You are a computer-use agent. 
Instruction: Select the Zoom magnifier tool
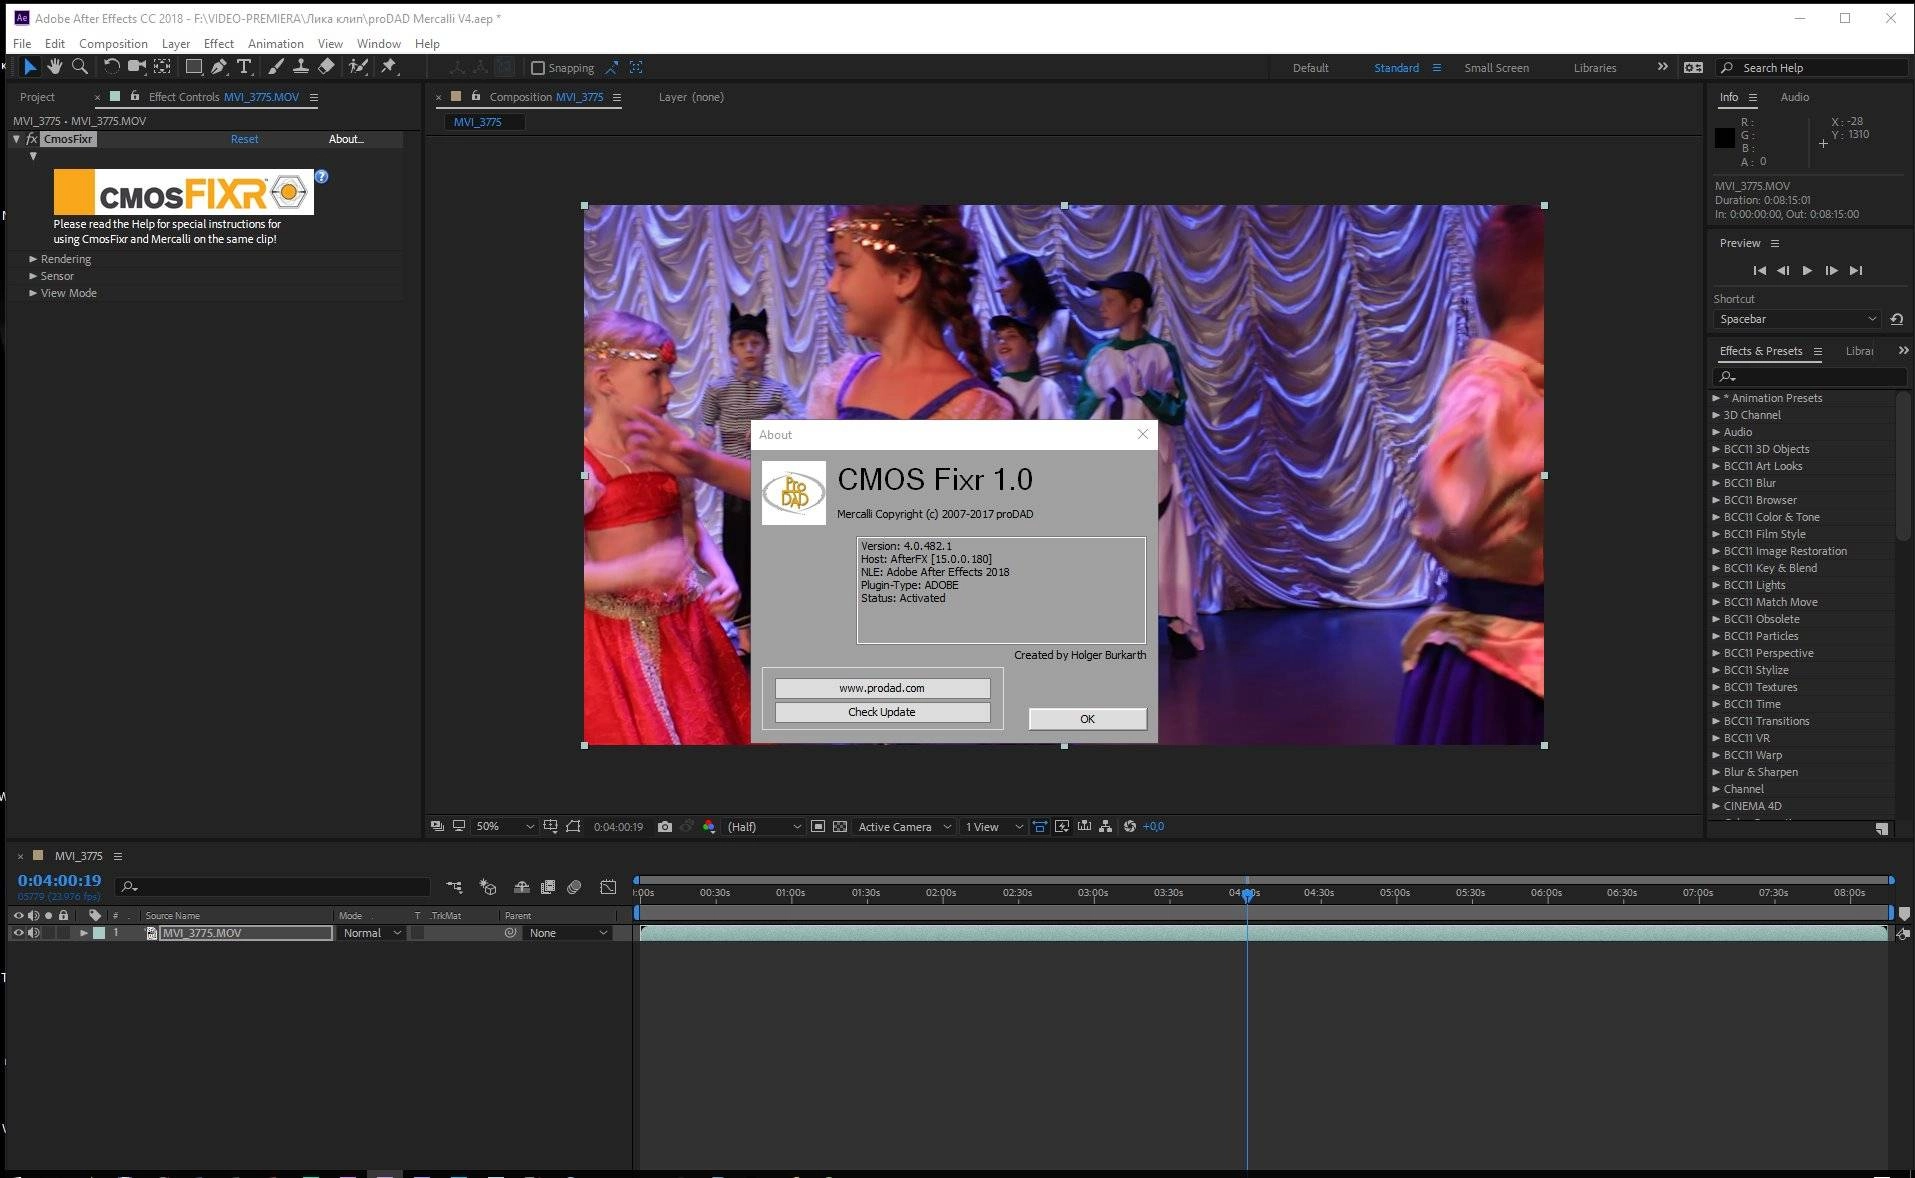click(80, 67)
